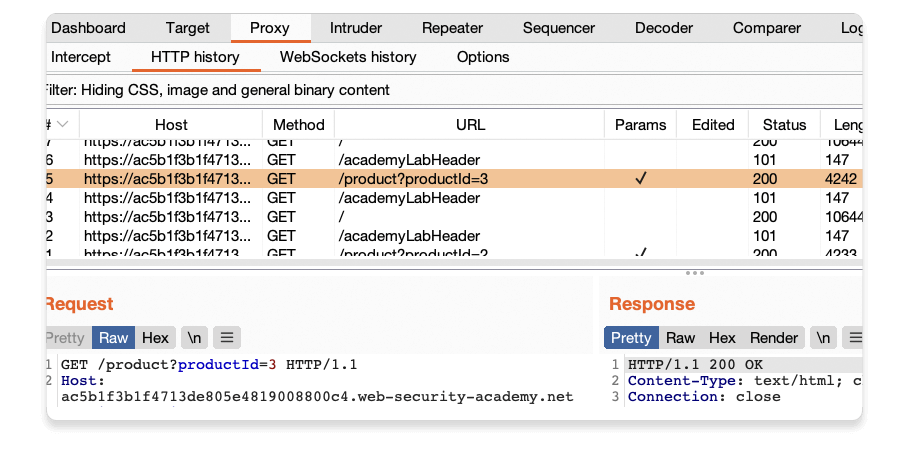Click the productId parameter in request
The width and height of the screenshot is (923, 457).
point(218,365)
